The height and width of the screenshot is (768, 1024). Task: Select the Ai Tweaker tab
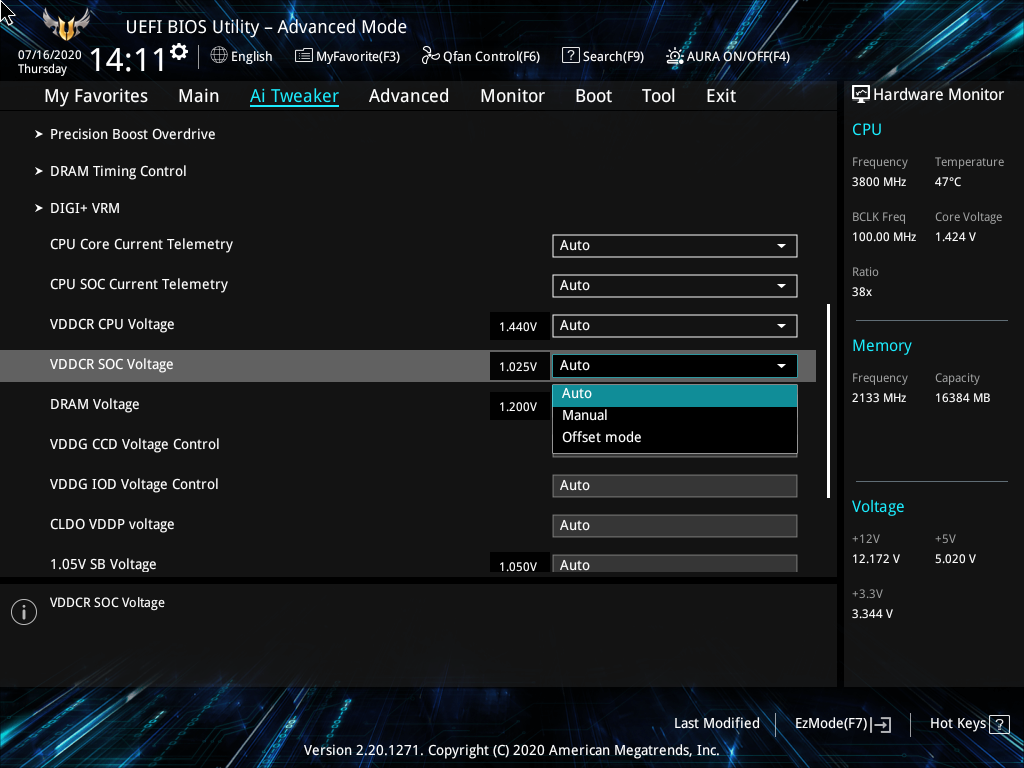tap(294, 96)
